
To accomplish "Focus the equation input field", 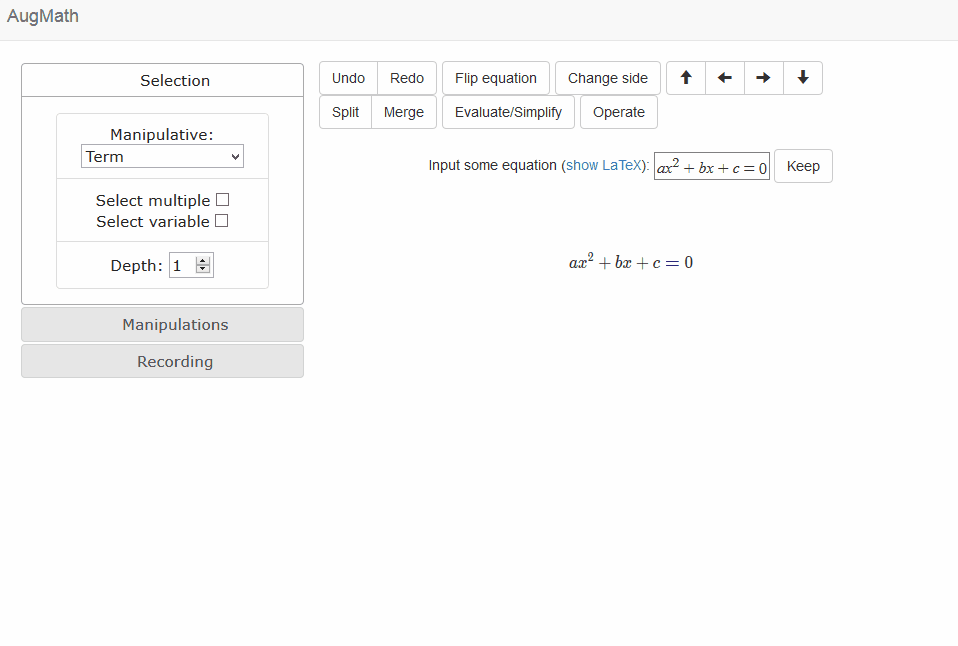I will [712, 166].
